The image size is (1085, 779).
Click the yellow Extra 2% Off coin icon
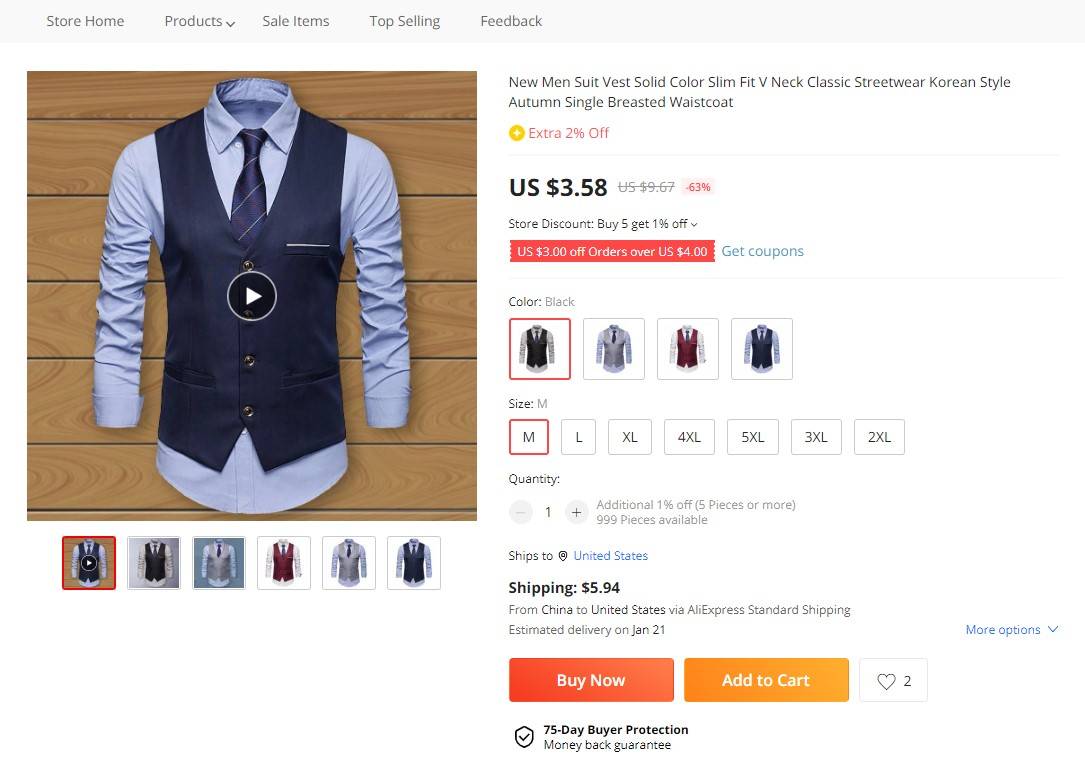click(x=516, y=133)
